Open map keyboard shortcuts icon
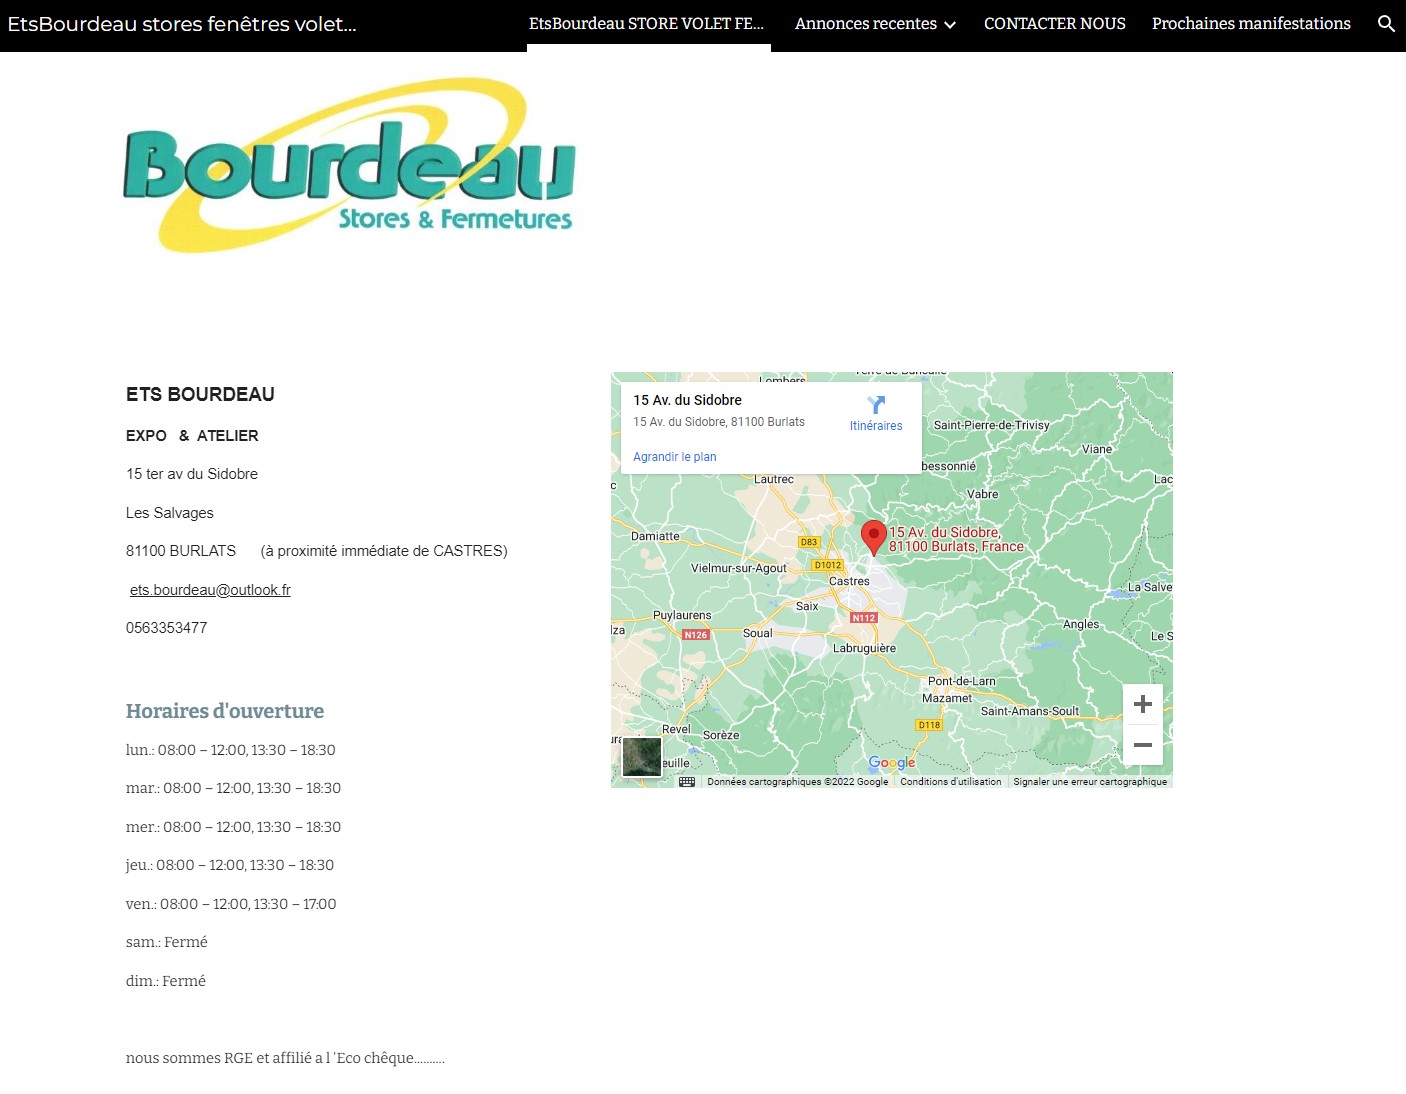This screenshot has height=1094, width=1406. tap(687, 782)
